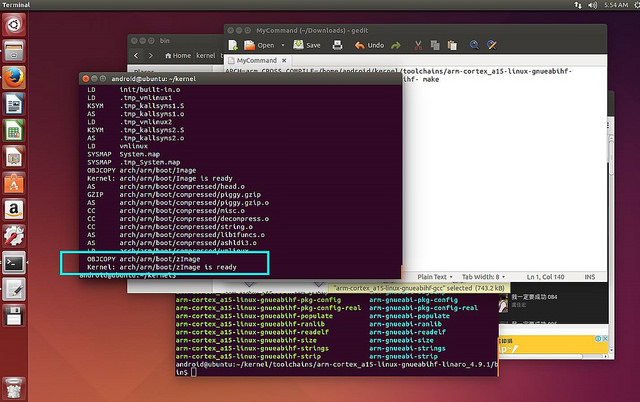Screen dimensions: 640x402
Task: Click the Cut scissors icon
Action: pyautogui.click(x=419, y=45)
